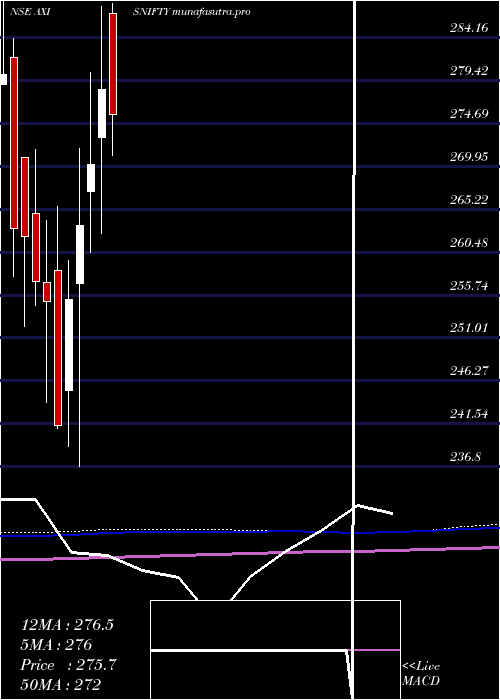
Task: Click the 251.01 price label
Action: click(469, 328)
